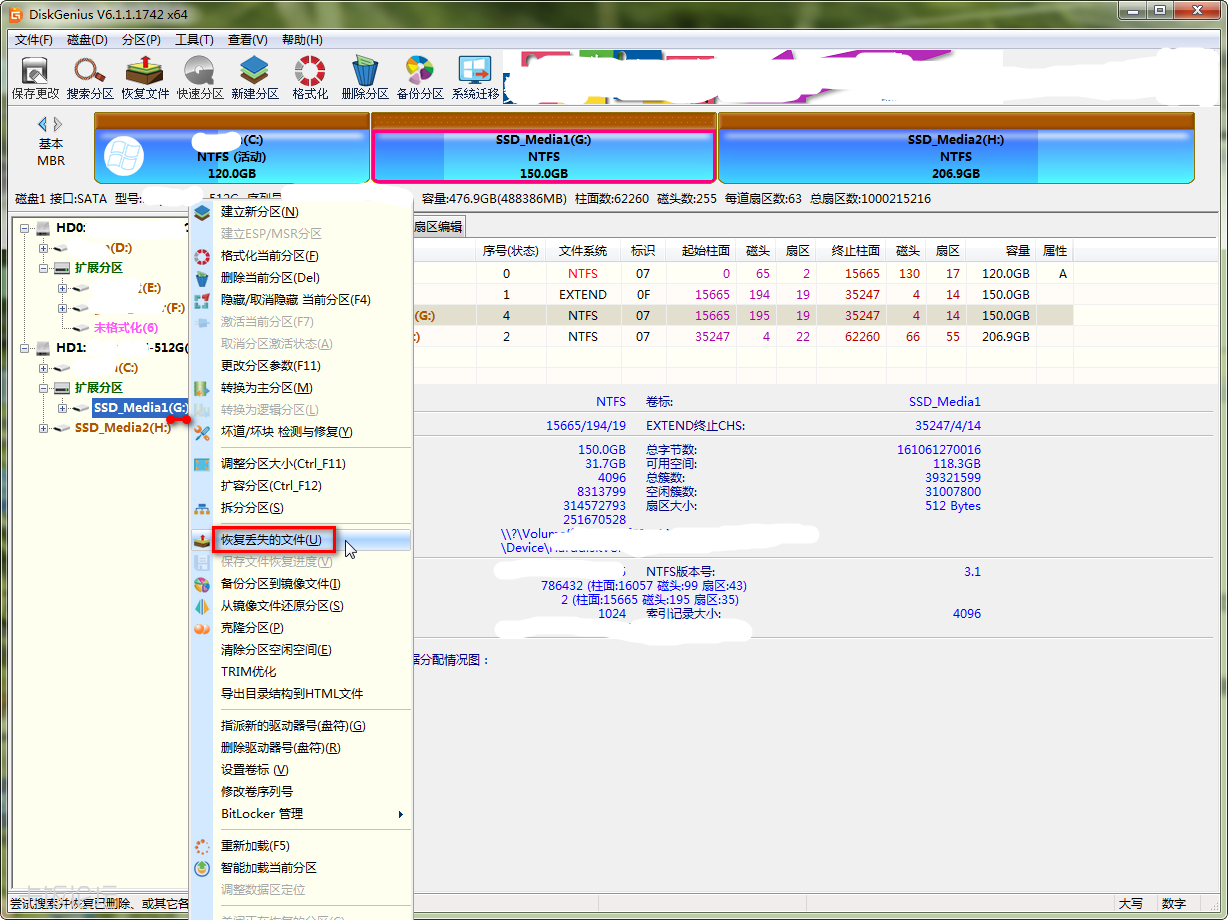Choose 重新加载(F5) in the context menu

tap(301, 846)
